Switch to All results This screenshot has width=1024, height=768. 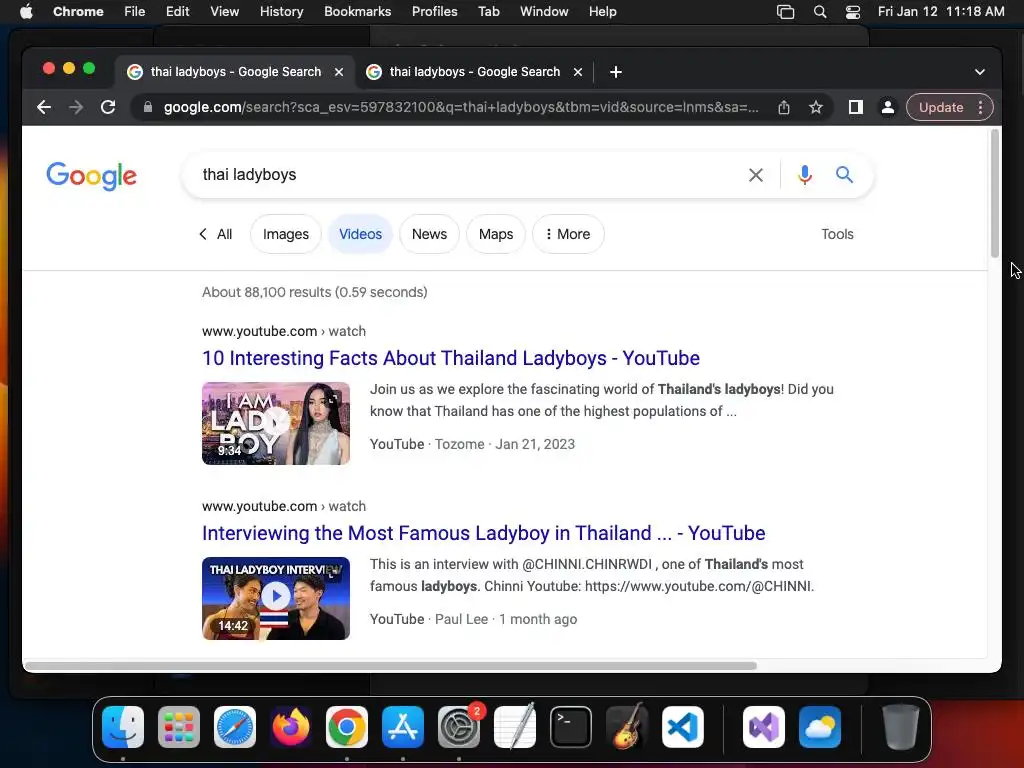pyautogui.click(x=224, y=234)
